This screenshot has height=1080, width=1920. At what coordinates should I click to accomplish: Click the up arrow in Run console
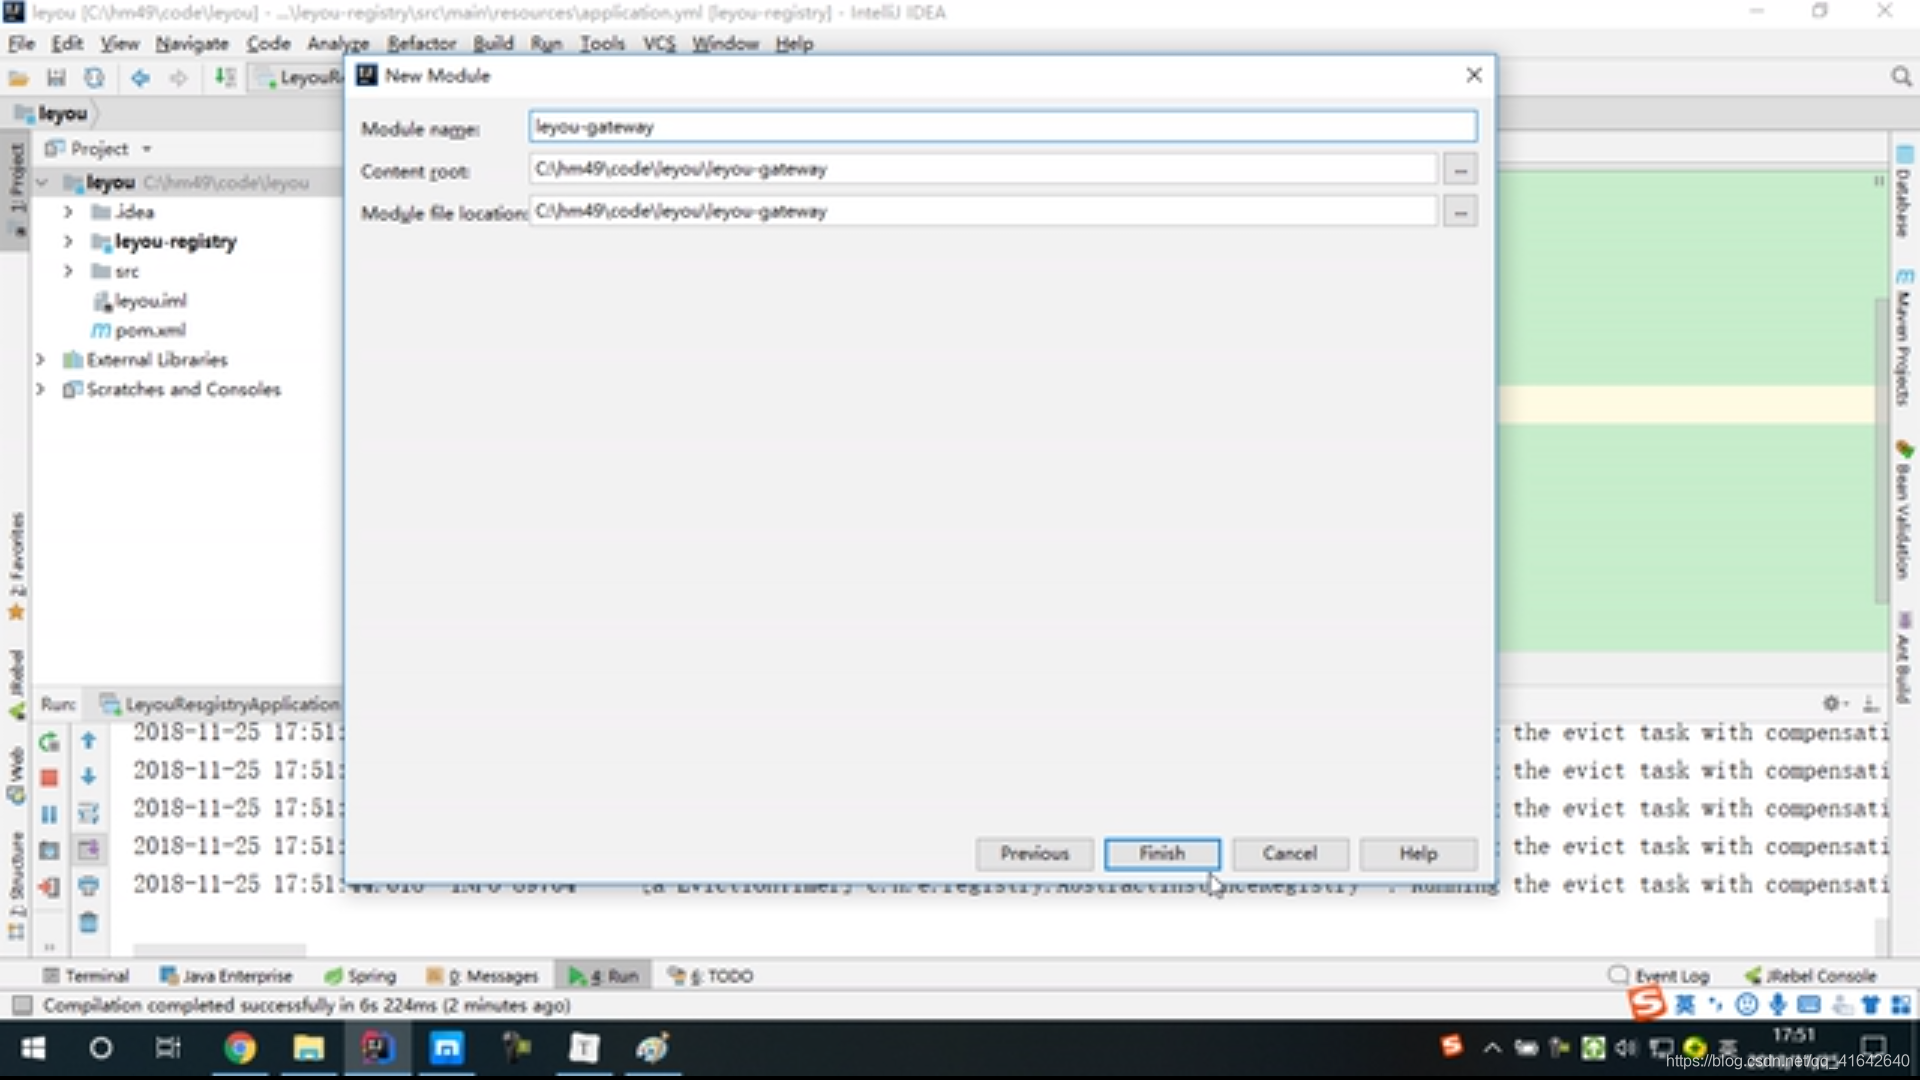(x=88, y=741)
